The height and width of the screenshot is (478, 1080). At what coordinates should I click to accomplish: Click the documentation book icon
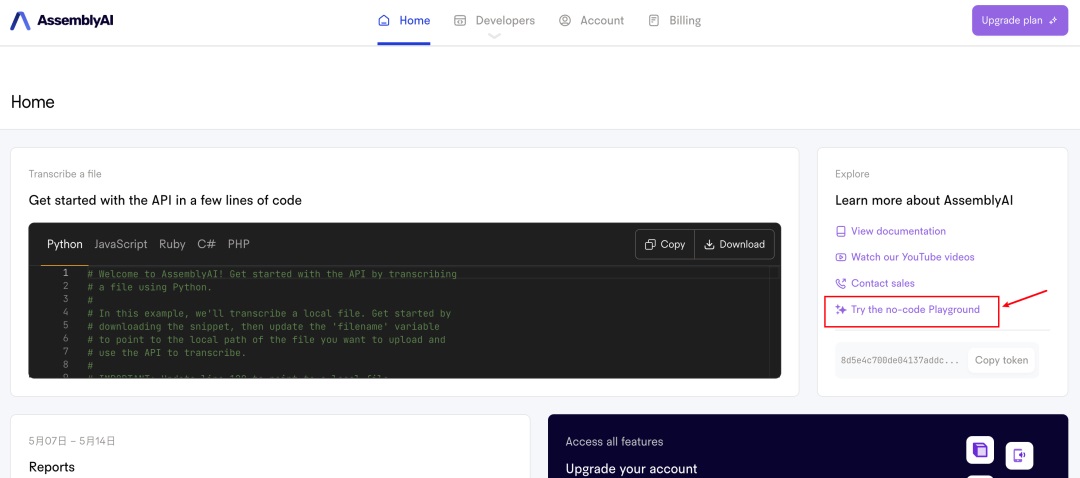tap(840, 231)
